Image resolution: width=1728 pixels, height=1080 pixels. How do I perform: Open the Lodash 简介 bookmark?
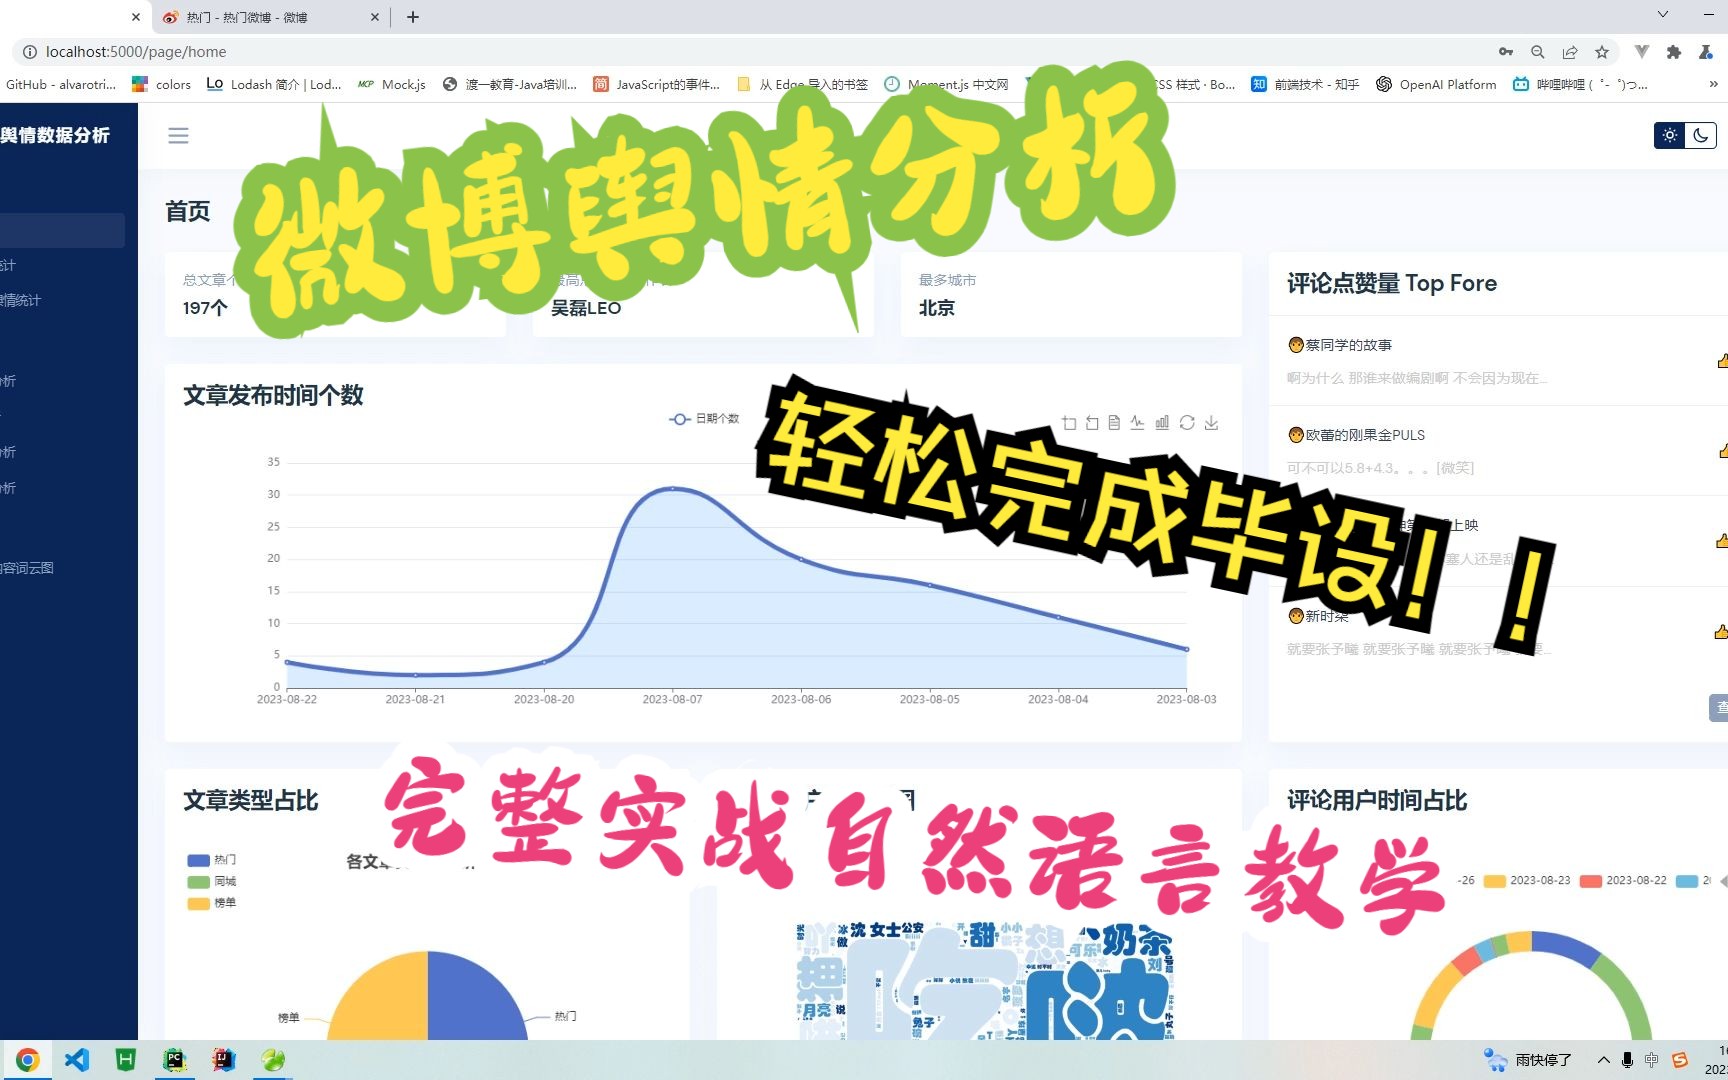pos(274,85)
